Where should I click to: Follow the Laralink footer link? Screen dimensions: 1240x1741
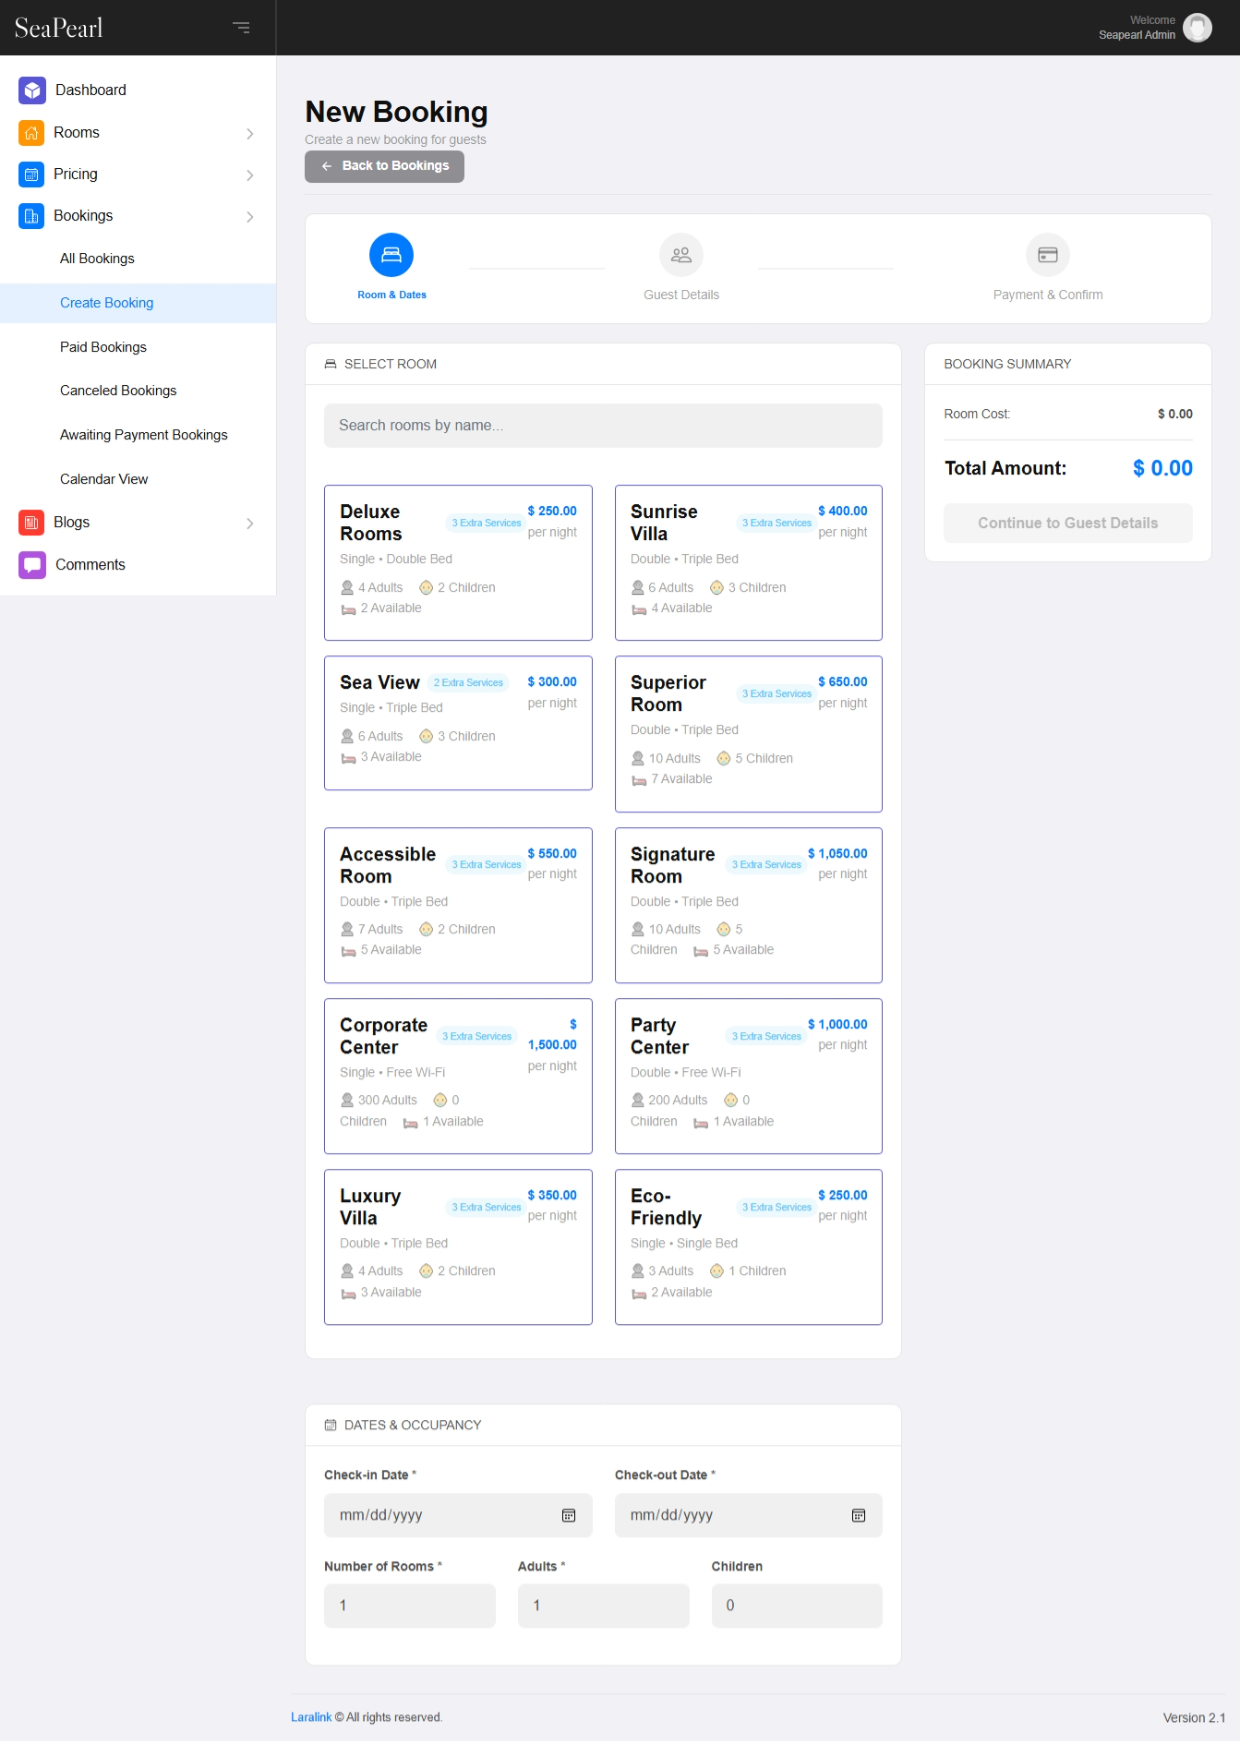311,1717
